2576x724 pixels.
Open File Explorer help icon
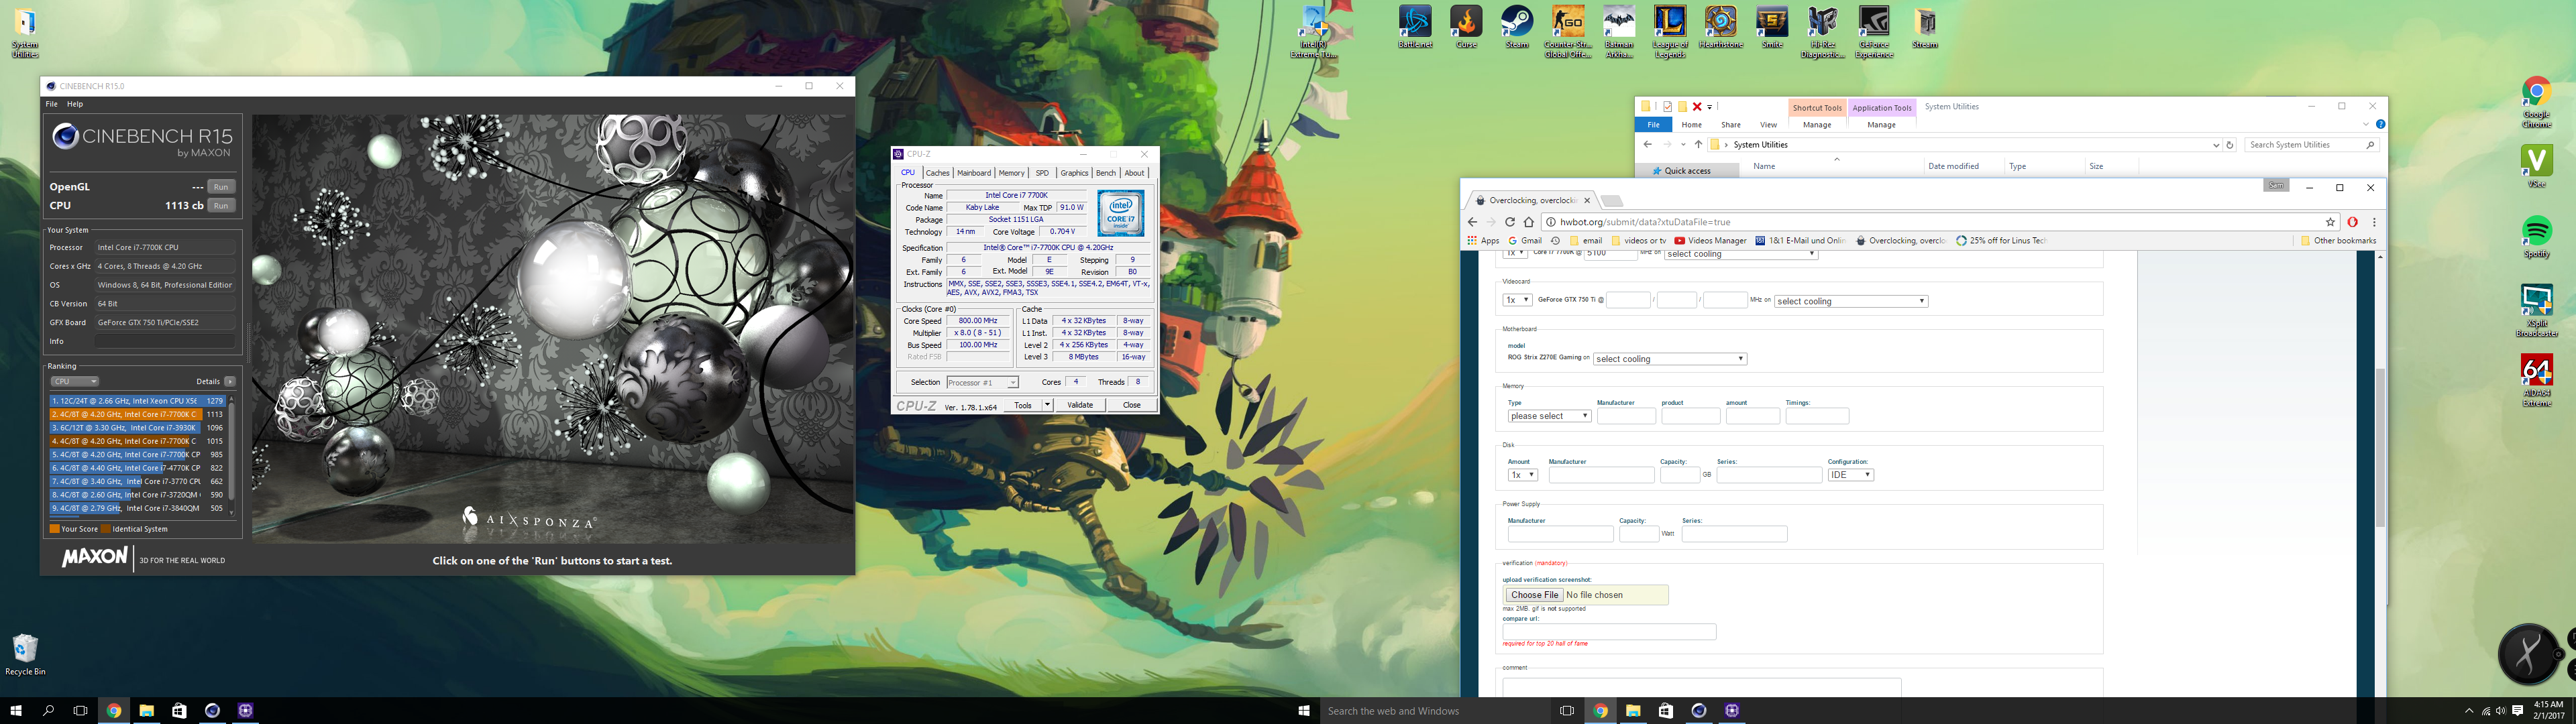click(2380, 124)
